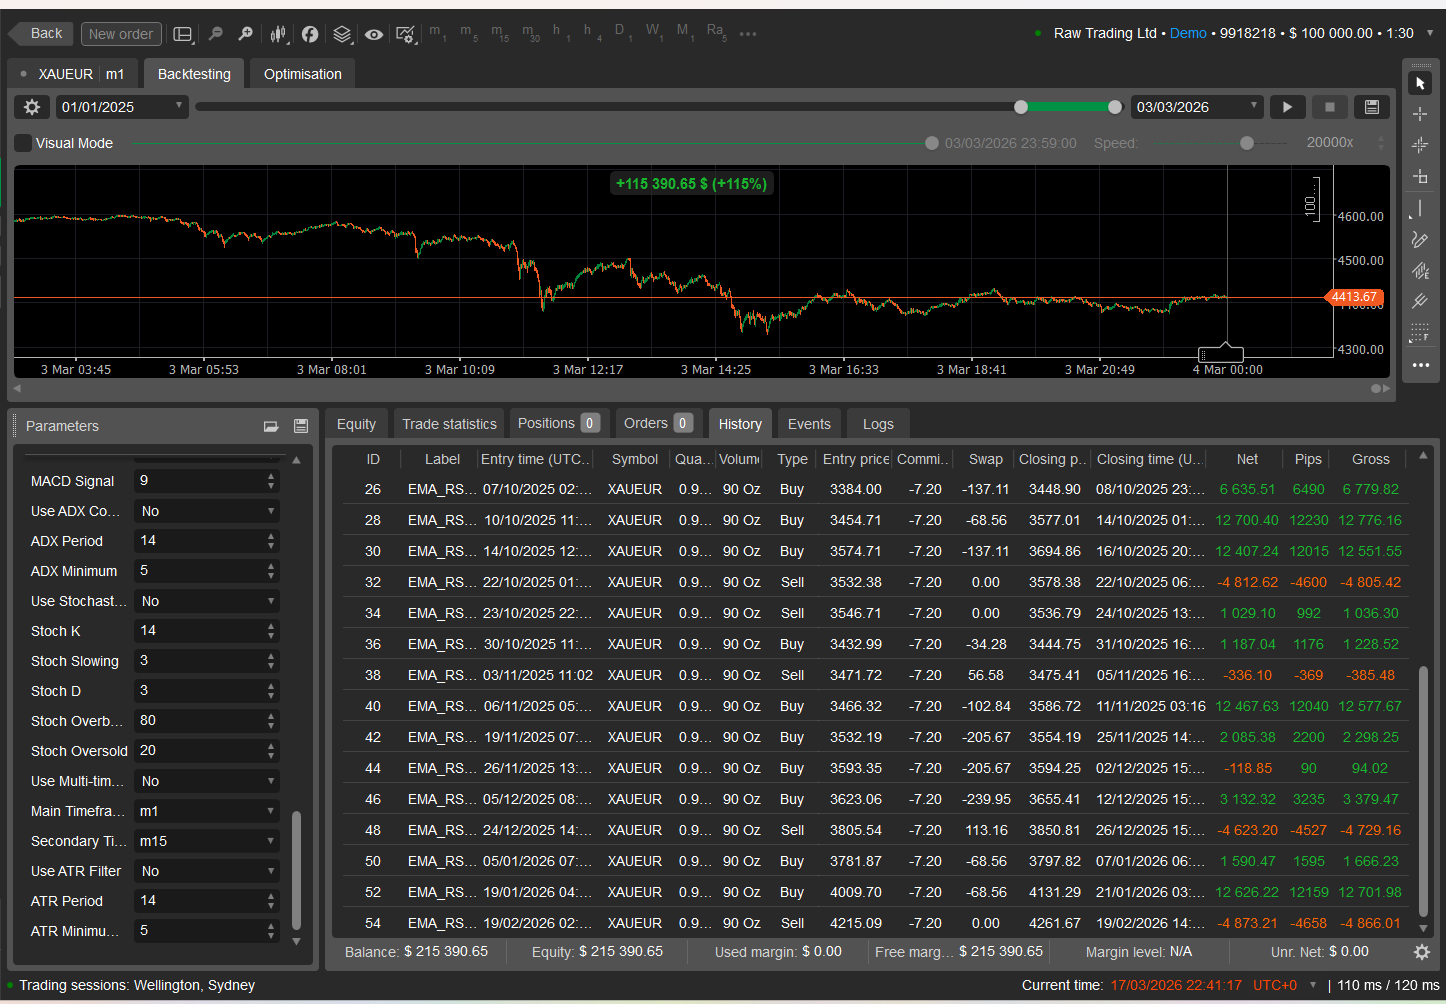Toggle the eye visibility icon in toolbar
The height and width of the screenshot is (1004, 1446).
[x=374, y=34]
